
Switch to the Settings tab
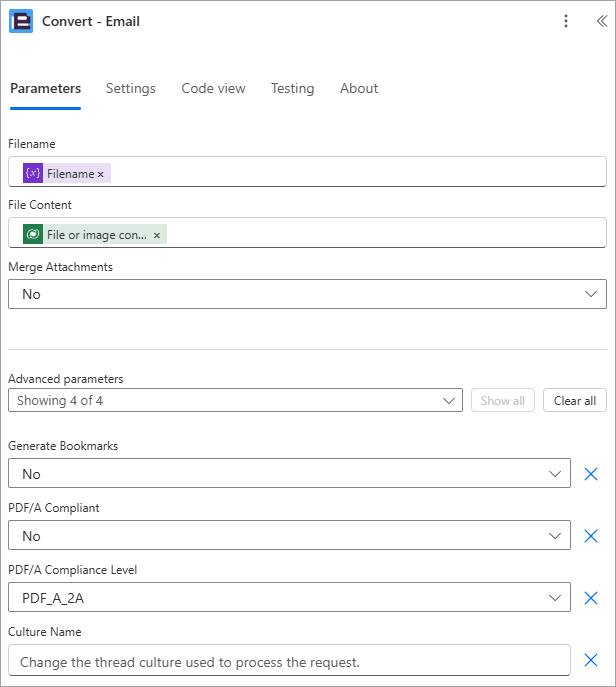click(131, 89)
